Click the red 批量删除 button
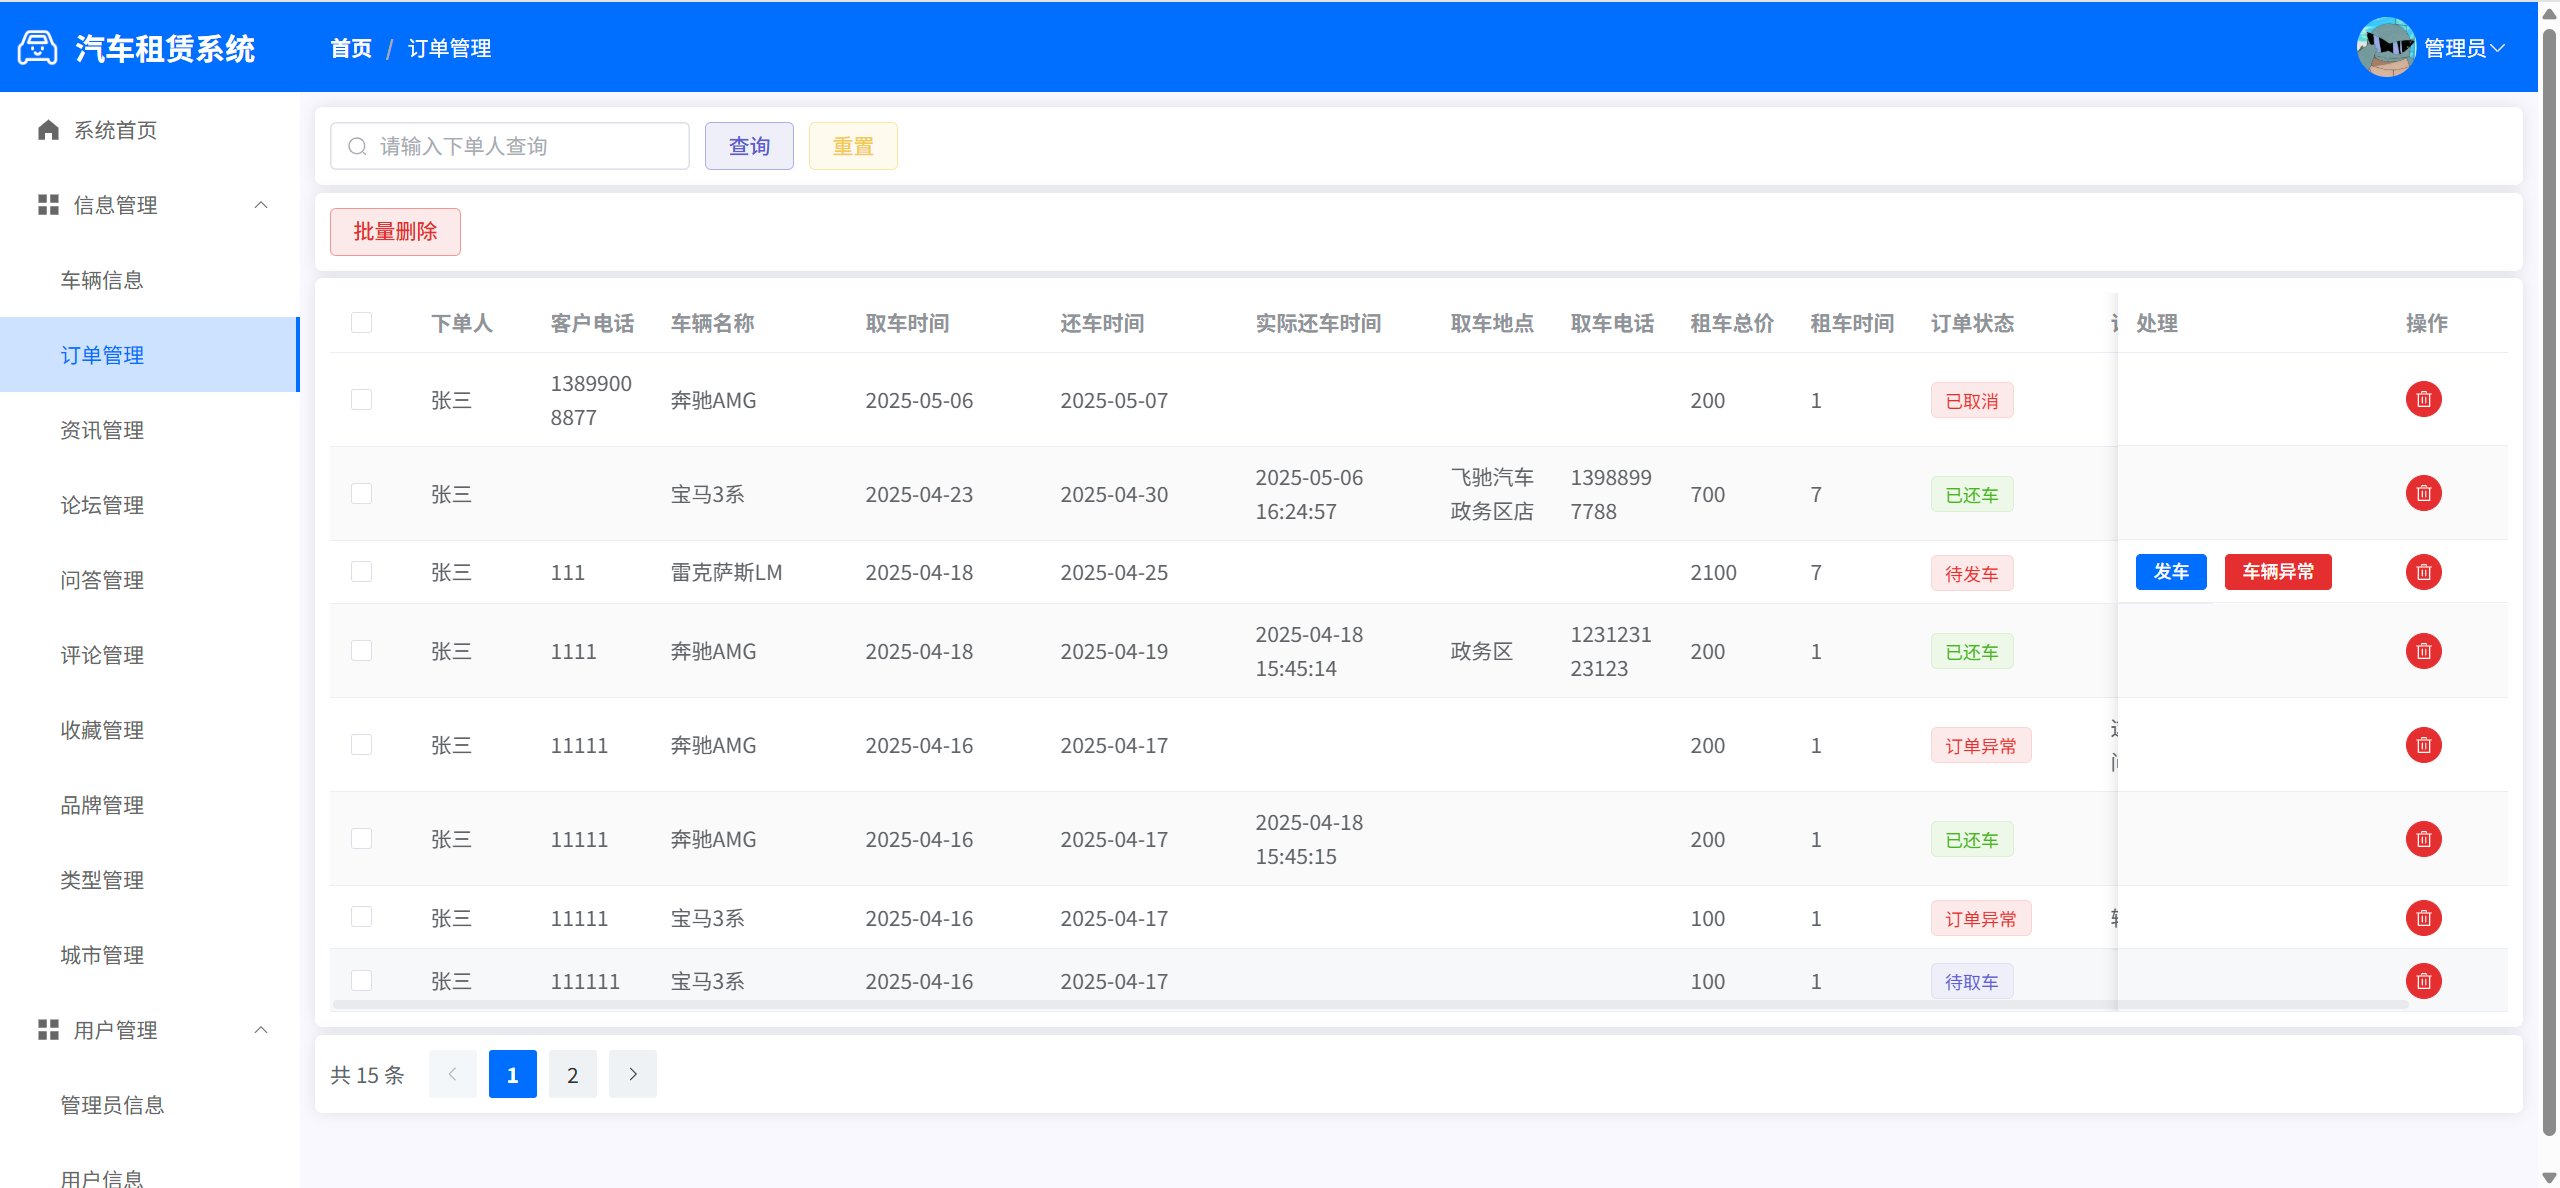This screenshot has width=2560, height=1188. click(395, 232)
